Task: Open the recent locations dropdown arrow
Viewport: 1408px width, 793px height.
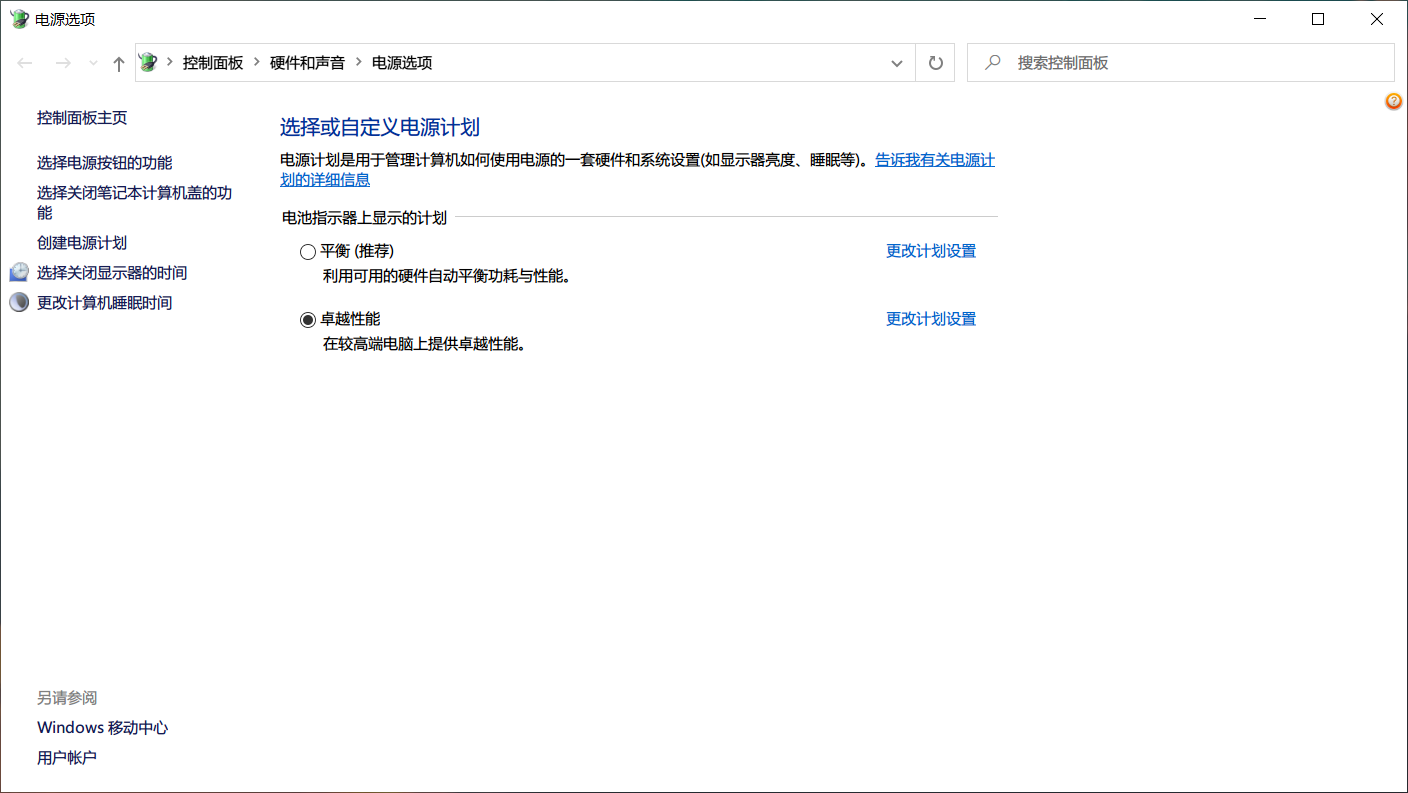Action: tap(93, 63)
